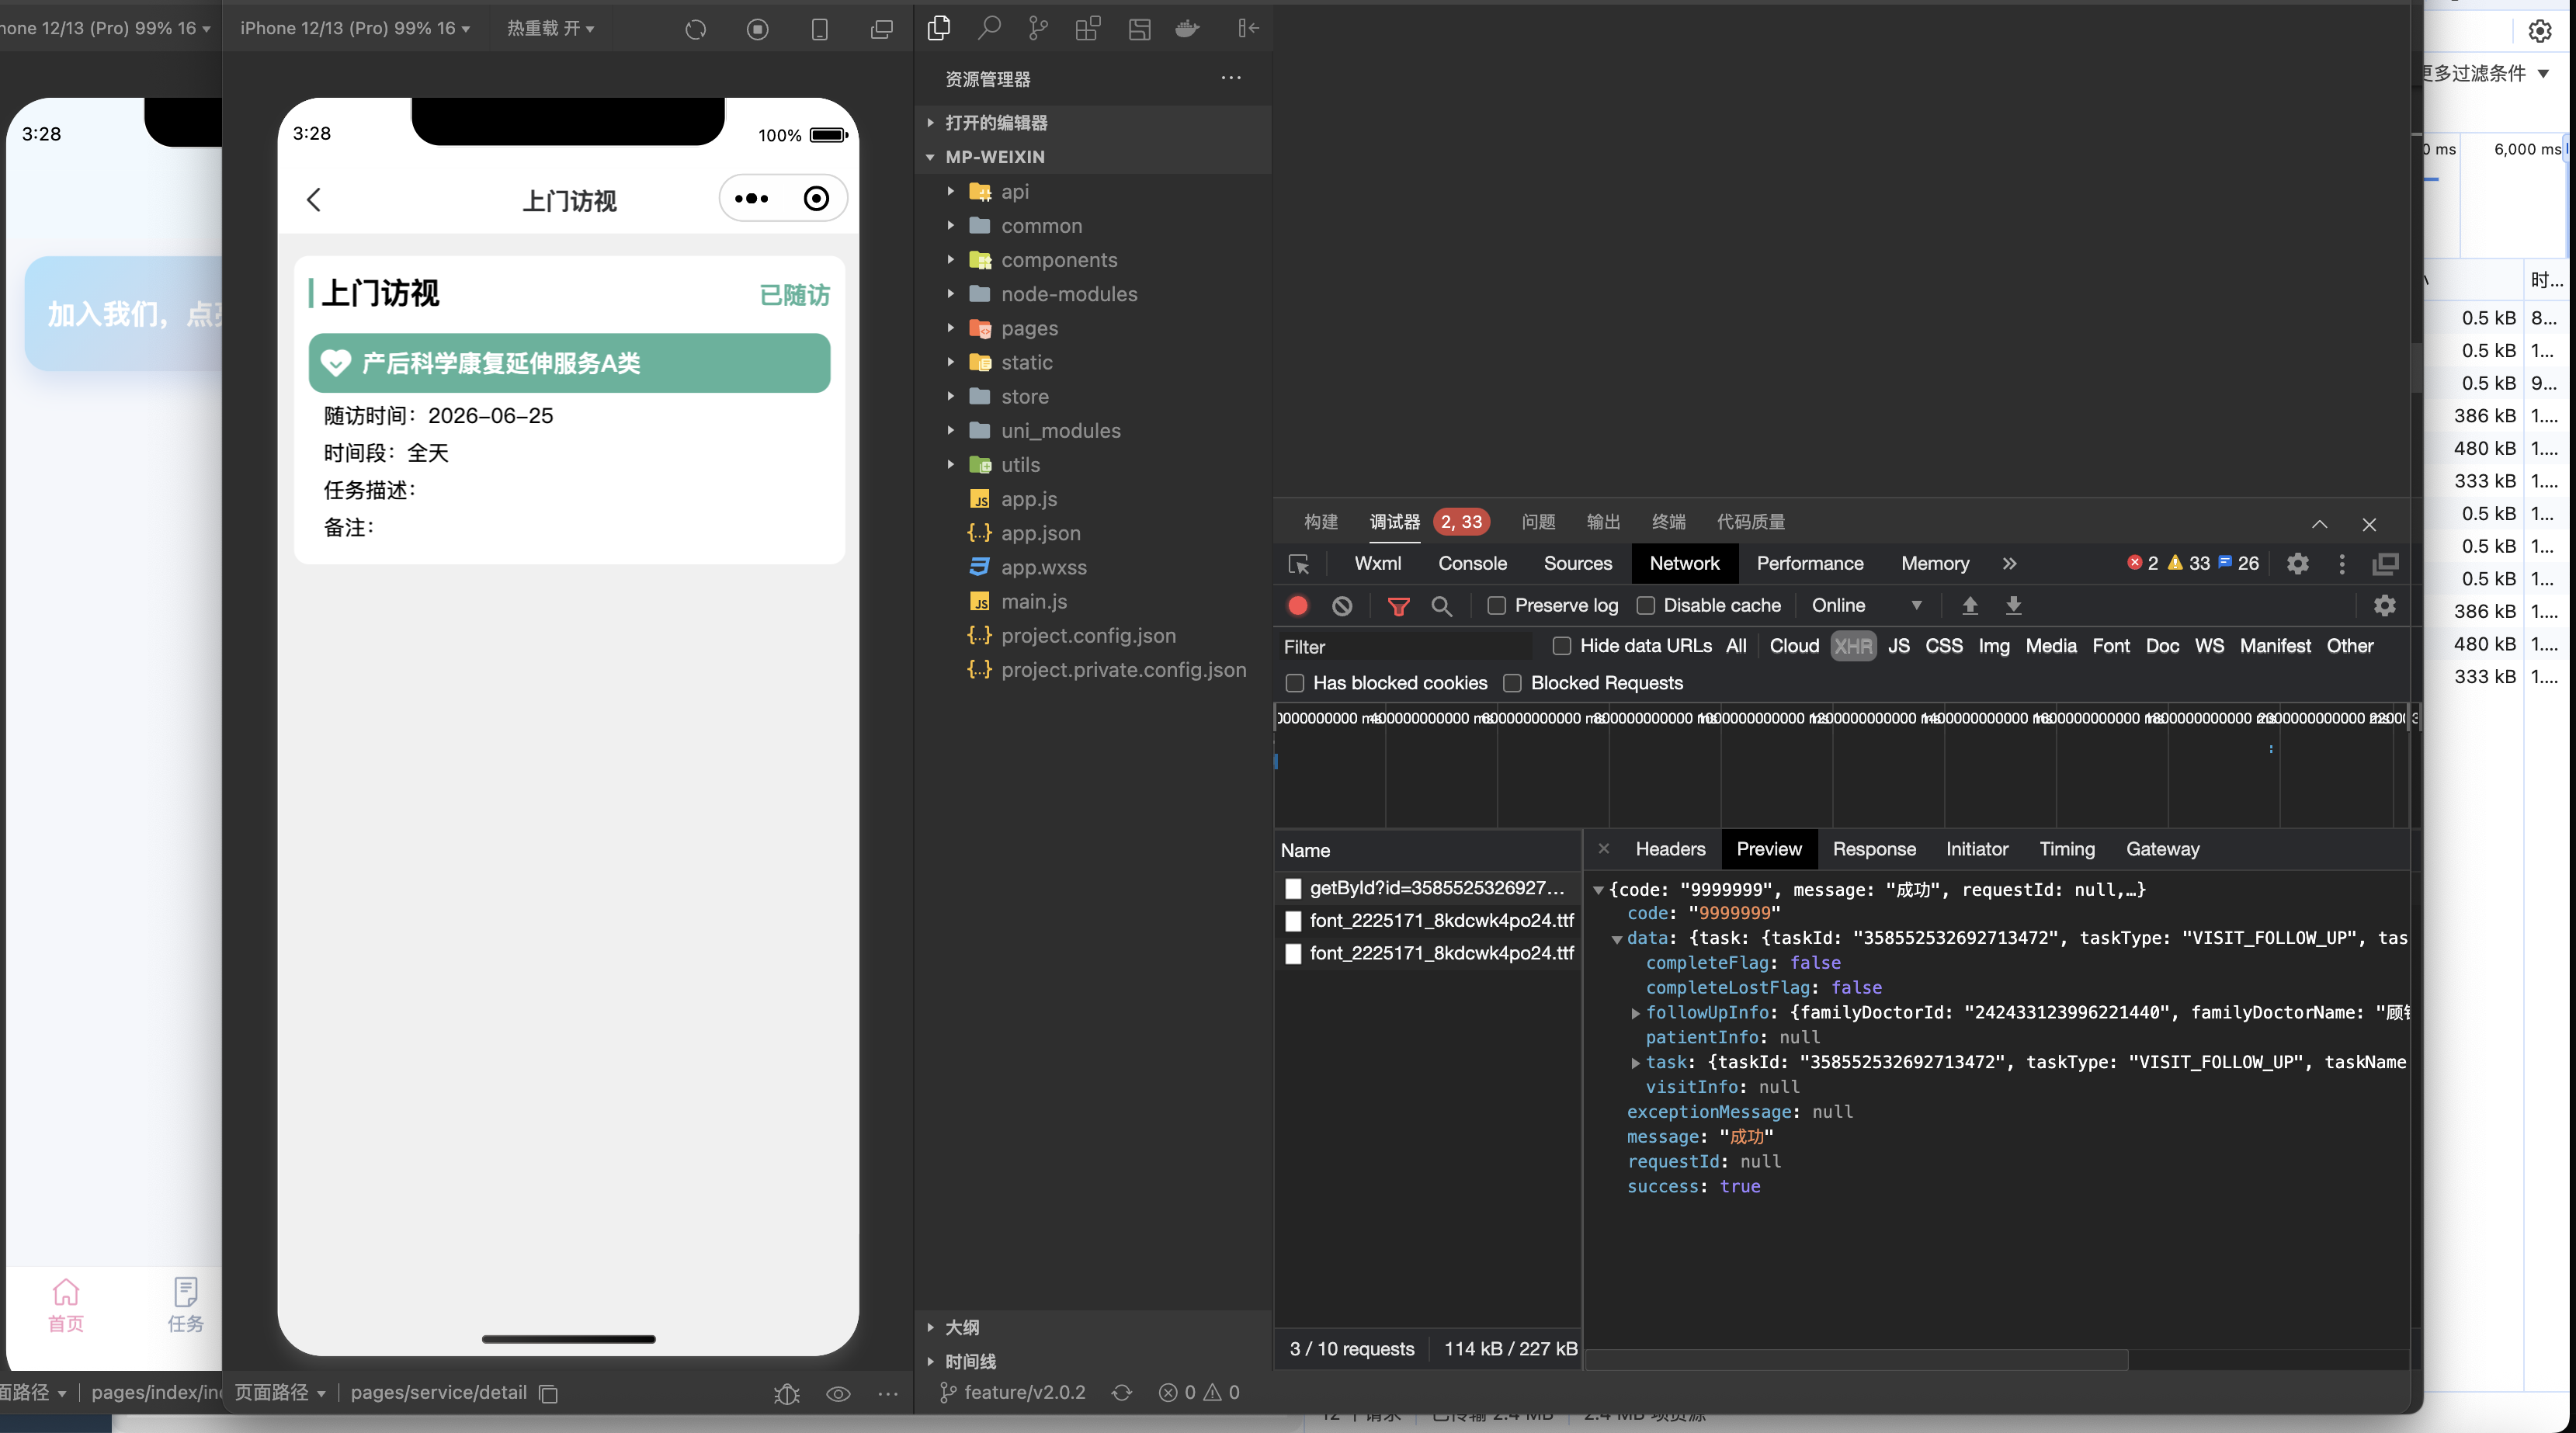Toggle the Cloud filter type
Screen dimensions: 2576x1433
coord(1794,646)
